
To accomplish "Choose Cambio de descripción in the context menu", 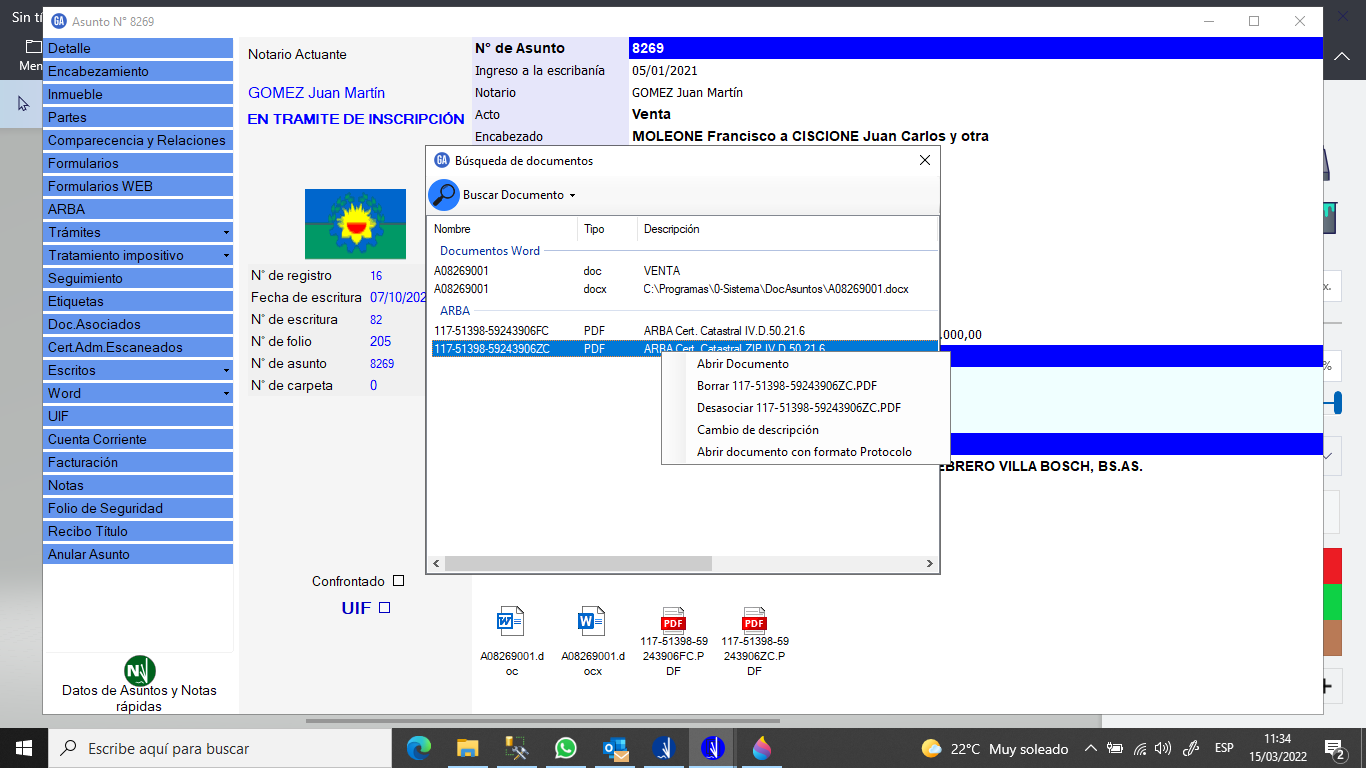I will click(757, 430).
